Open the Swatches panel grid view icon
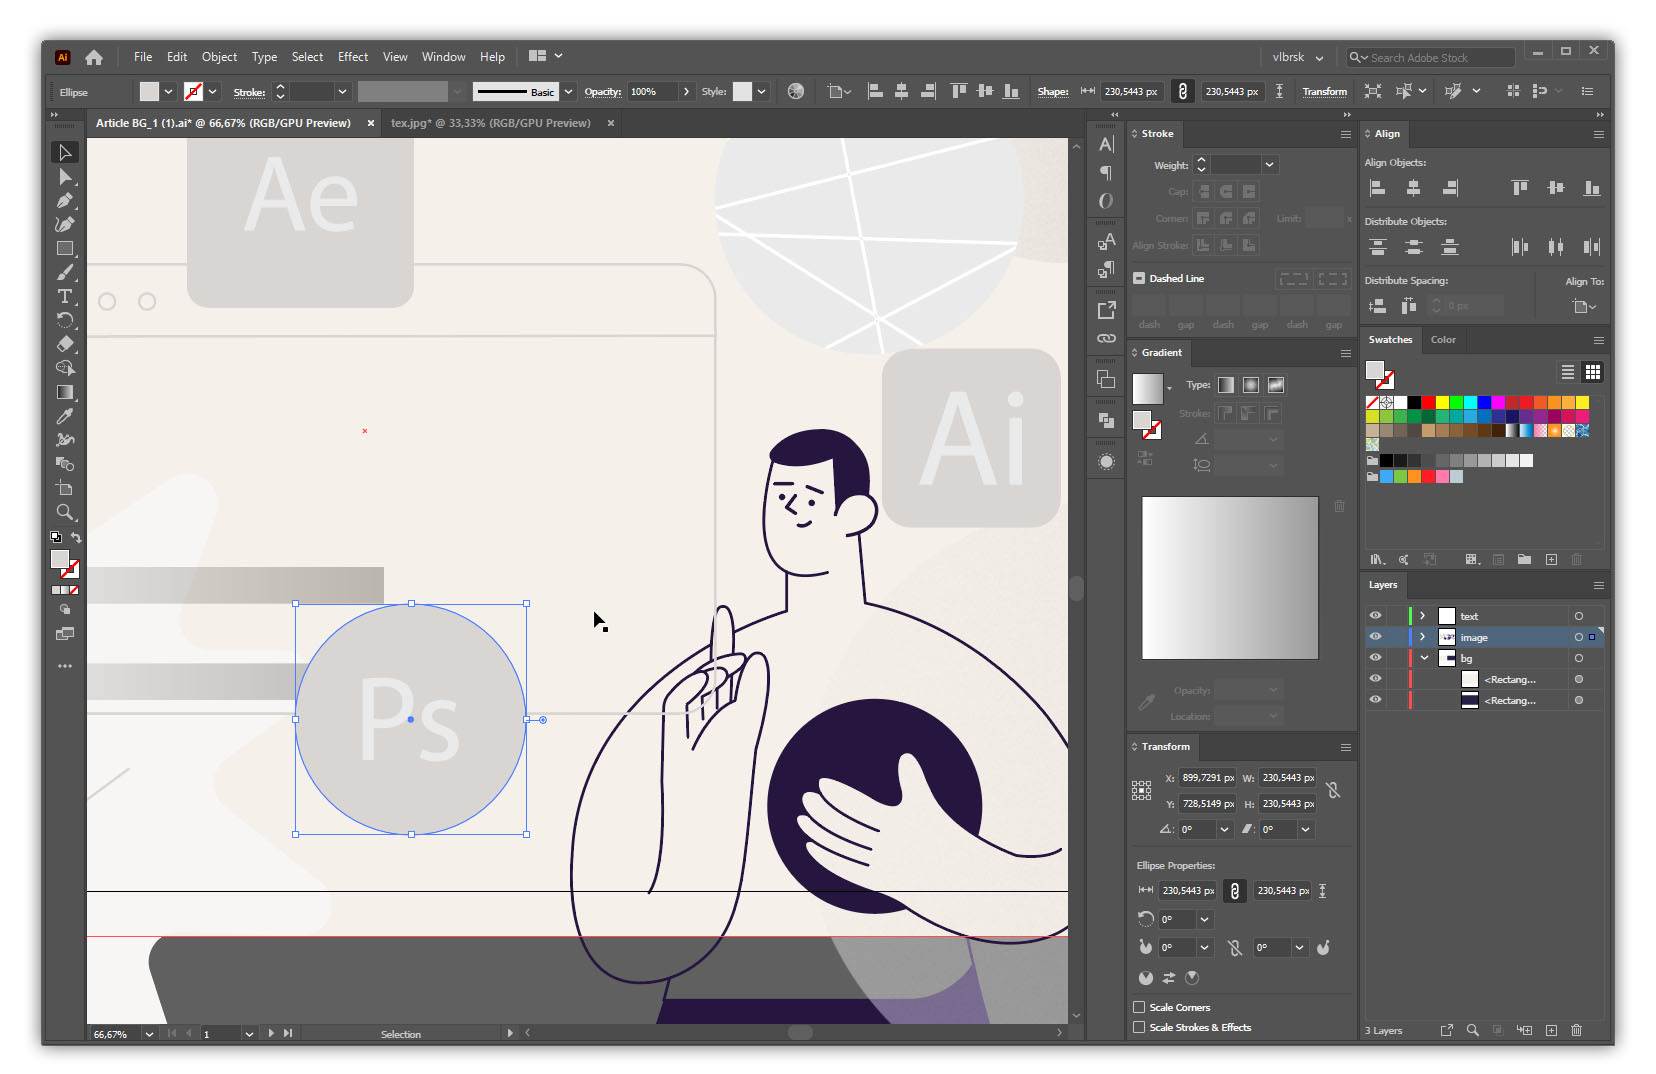This screenshot has width=1656, height=1074. coord(1592,371)
